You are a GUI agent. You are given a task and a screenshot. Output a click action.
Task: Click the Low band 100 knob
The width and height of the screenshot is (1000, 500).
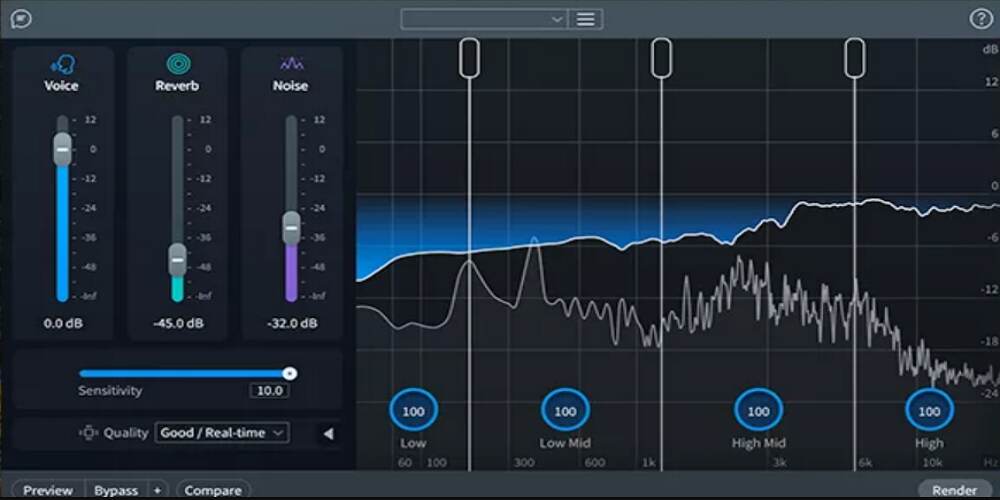413,411
